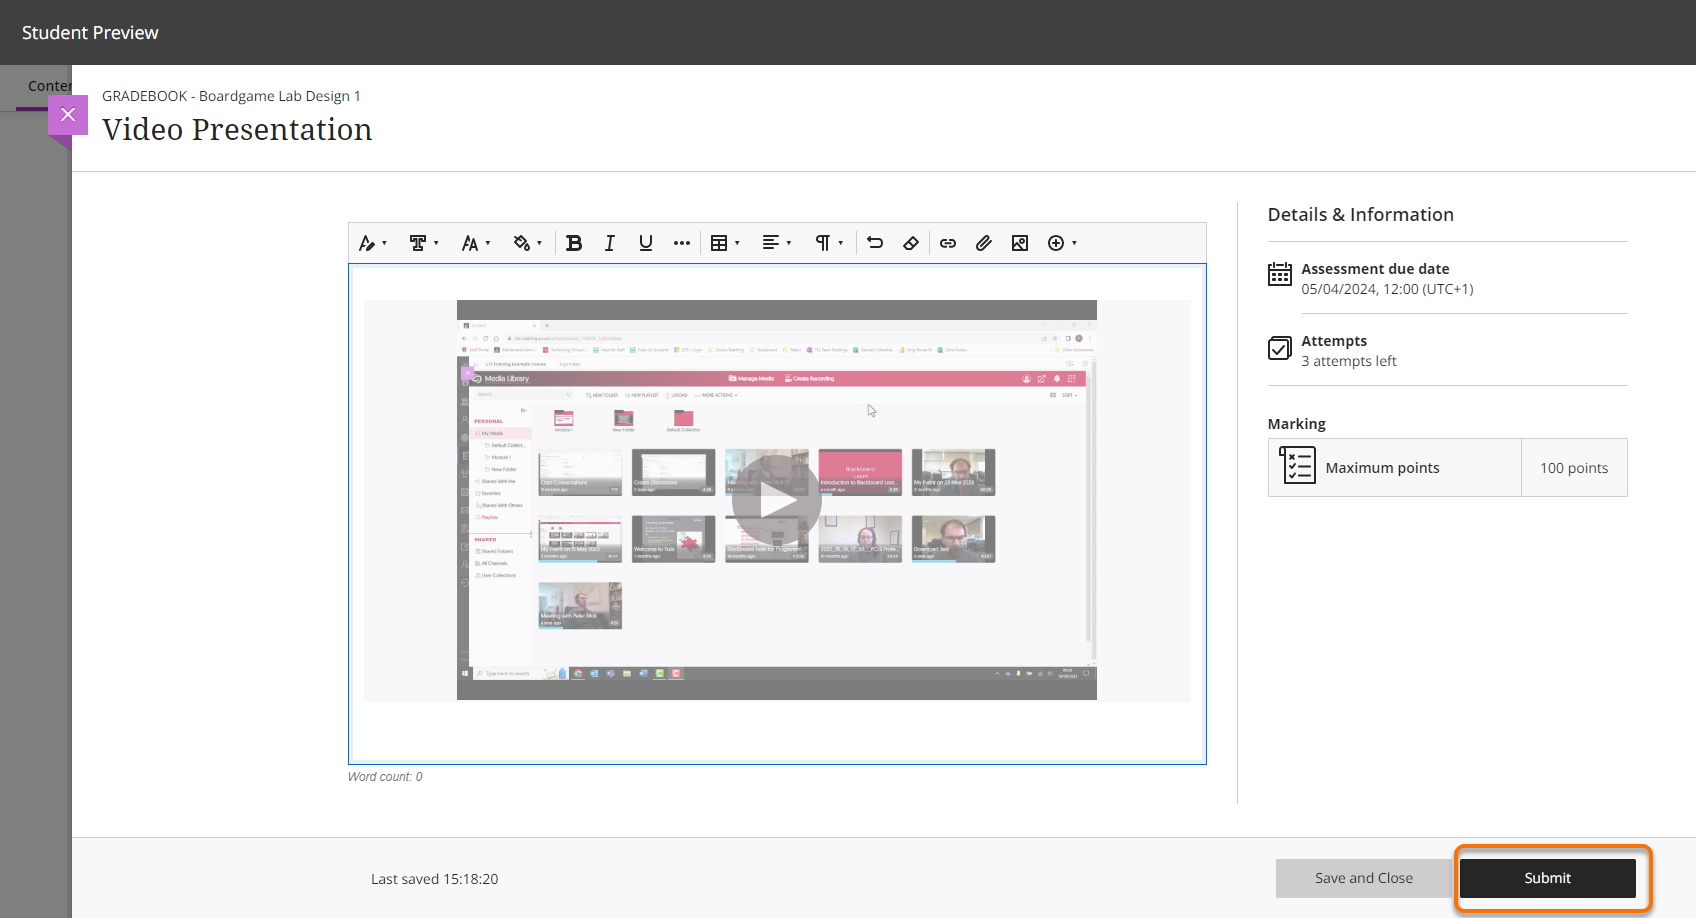
Task: Insert a link using the toolbar
Action: click(x=948, y=243)
